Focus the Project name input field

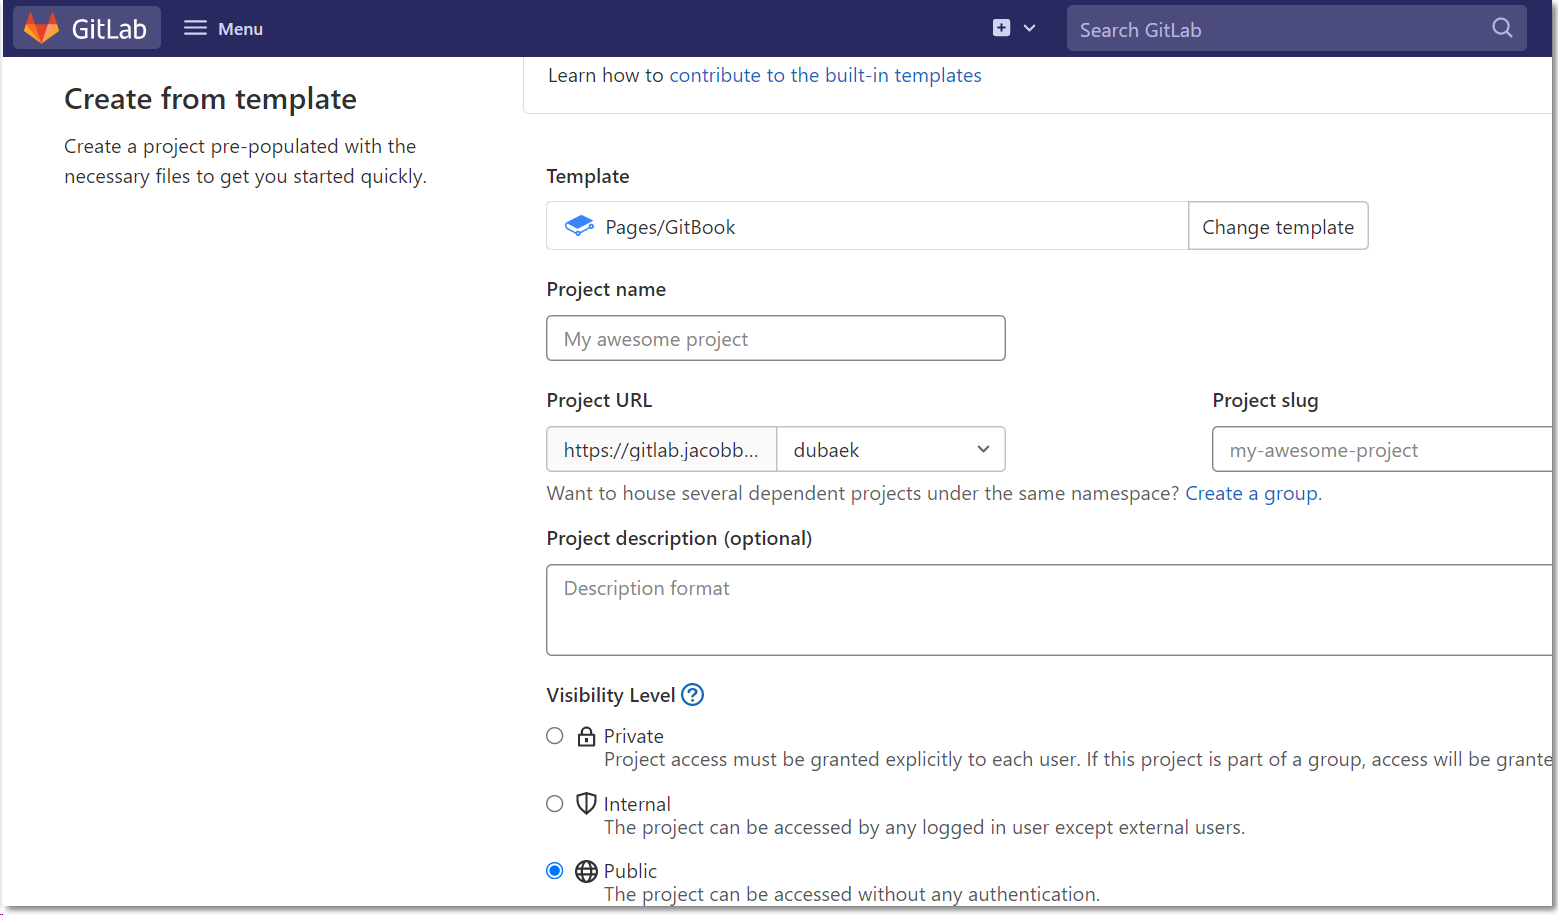pos(775,338)
